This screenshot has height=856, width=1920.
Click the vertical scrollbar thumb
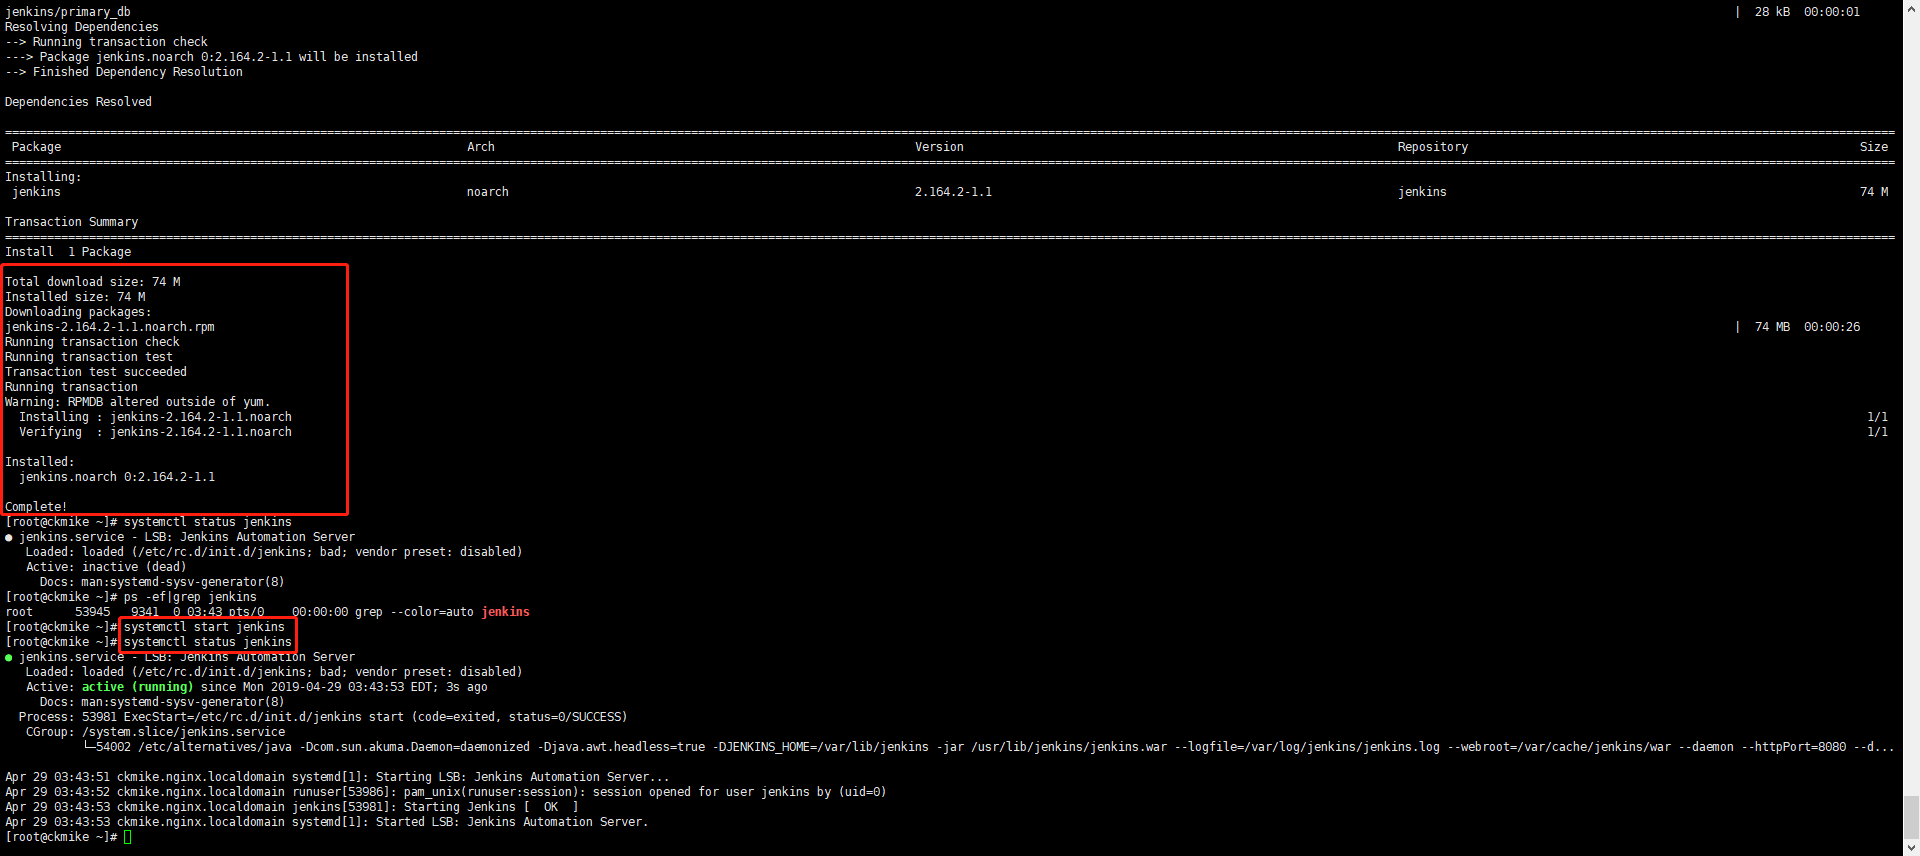(1911, 817)
